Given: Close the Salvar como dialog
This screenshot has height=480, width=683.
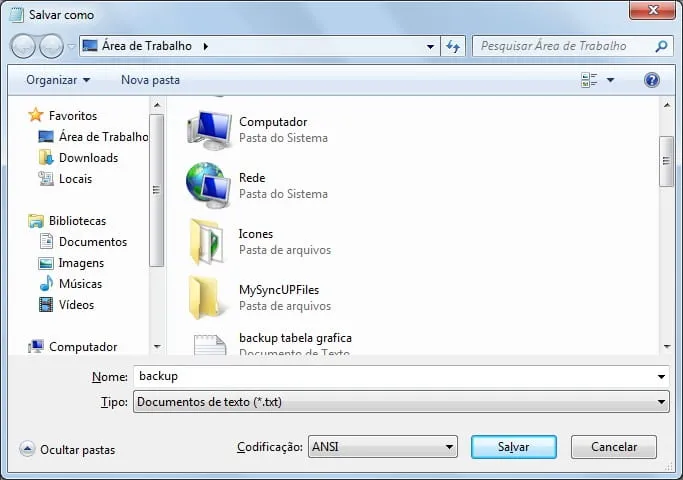Looking at the screenshot, I should point(652,10).
